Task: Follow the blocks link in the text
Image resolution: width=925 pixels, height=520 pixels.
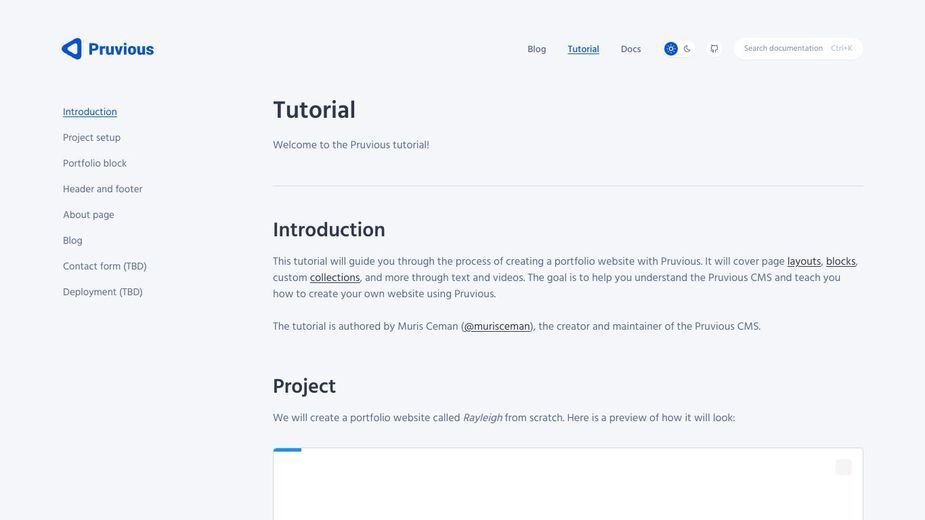Action: [x=841, y=261]
